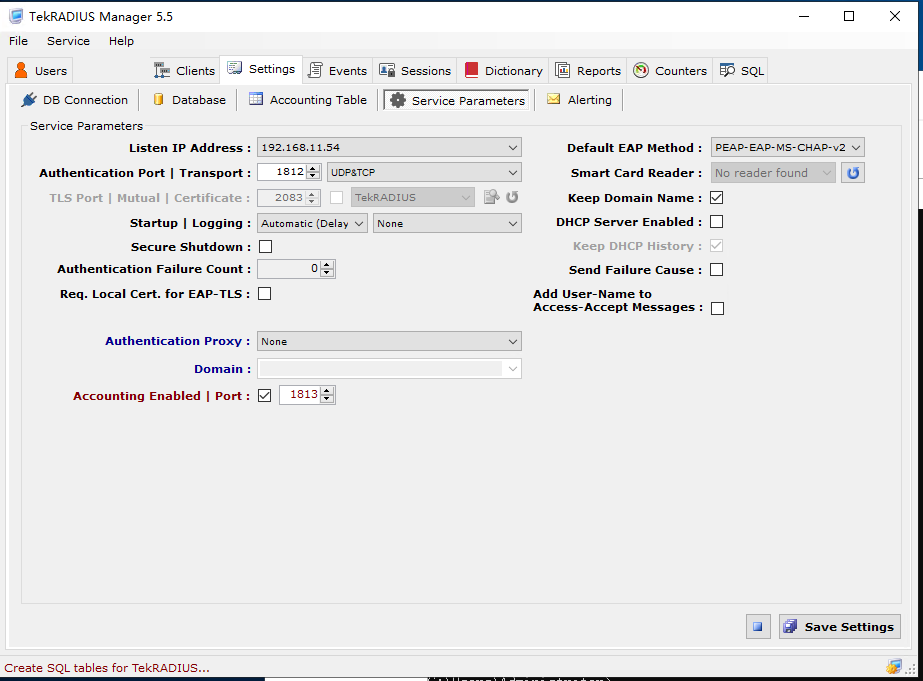The height and width of the screenshot is (681, 923).
Task: Decrease the Authentication Failure Count
Action: point(327,273)
